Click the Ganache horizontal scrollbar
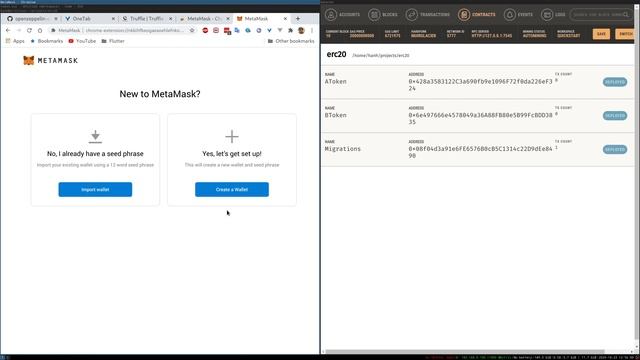 464,351
